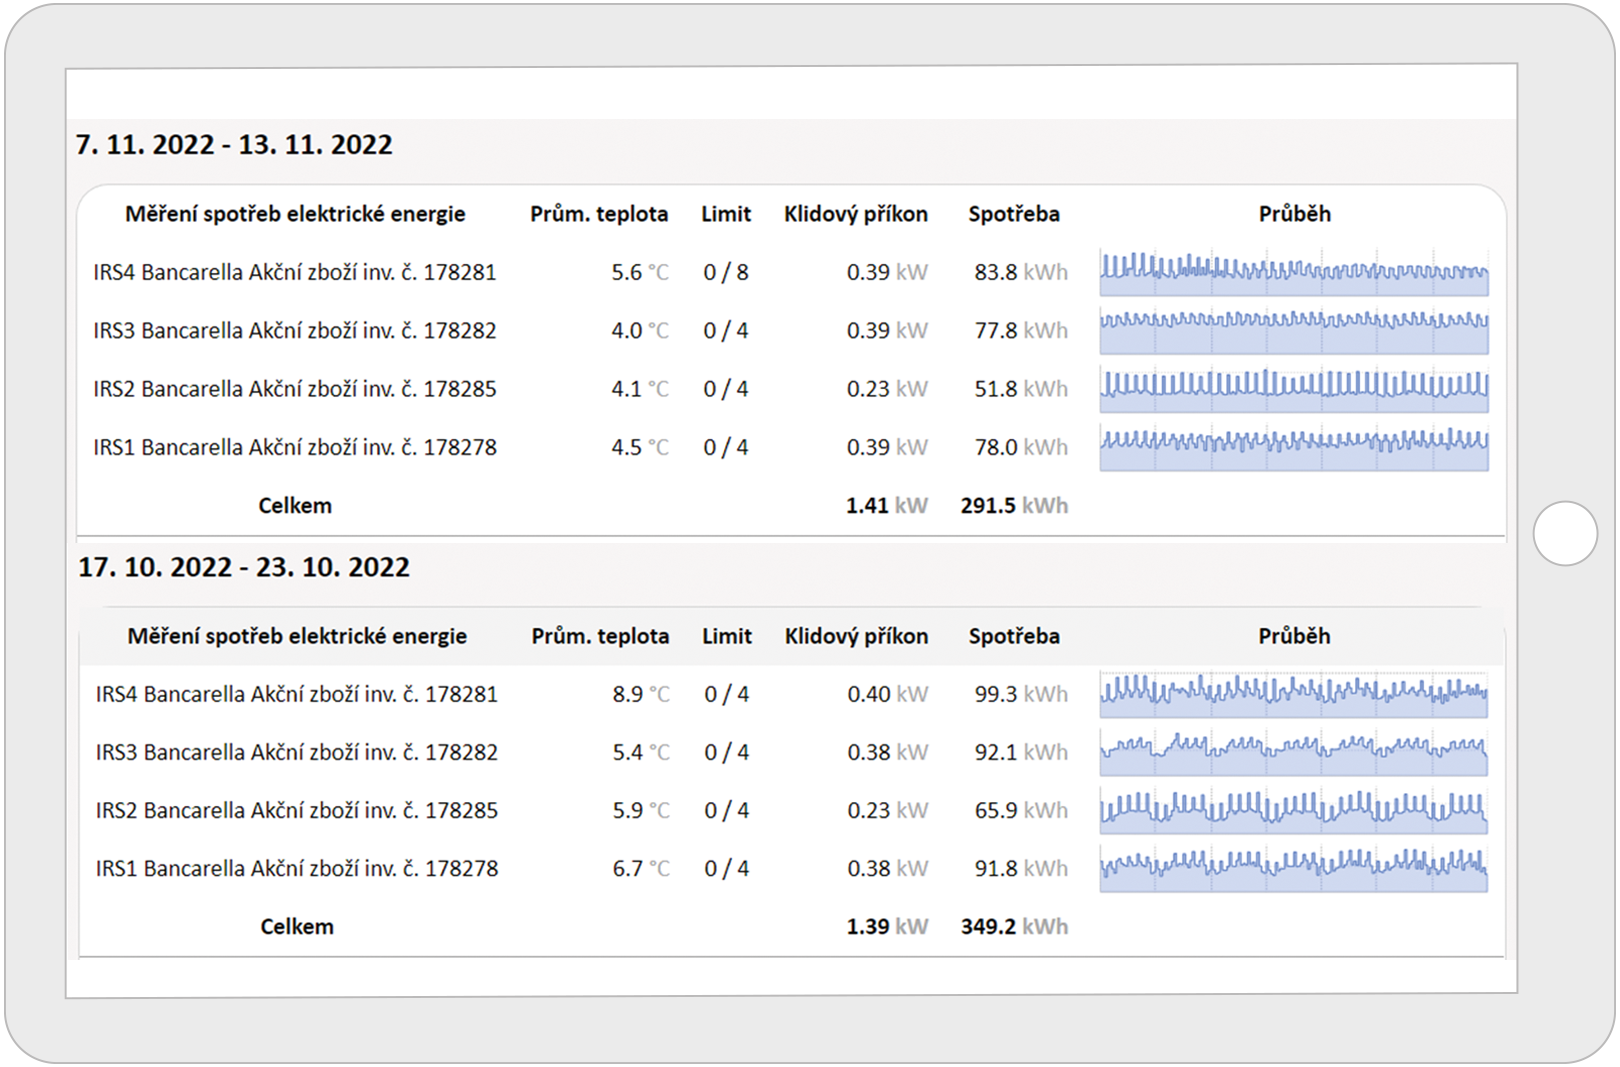The height and width of the screenshot is (1067, 1620).
Task: Click the second table's Klidový příkon column header
Action: pos(857,636)
